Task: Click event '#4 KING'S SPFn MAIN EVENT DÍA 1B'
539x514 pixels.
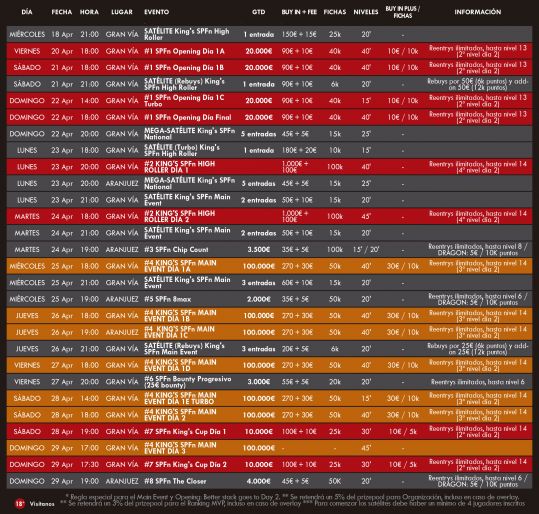Action: tap(180, 316)
